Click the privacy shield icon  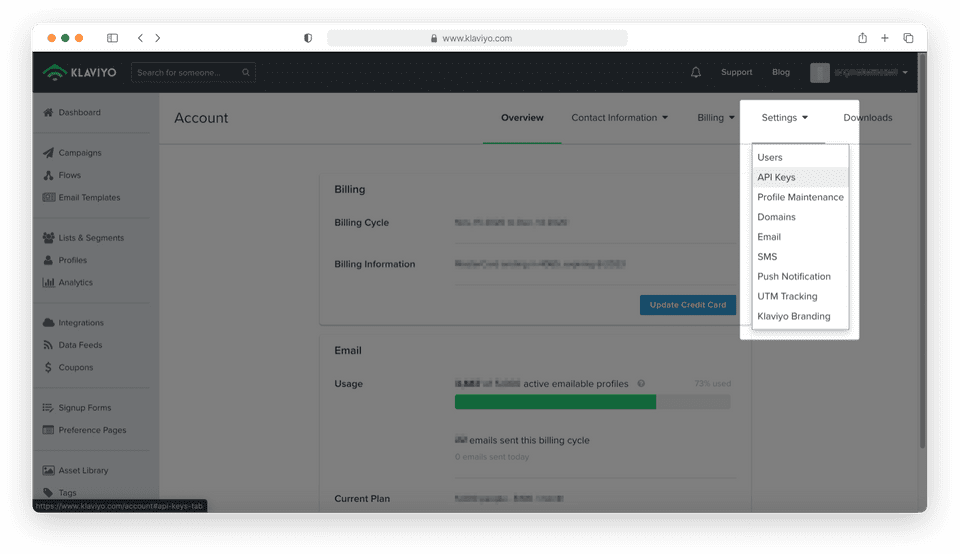point(308,38)
